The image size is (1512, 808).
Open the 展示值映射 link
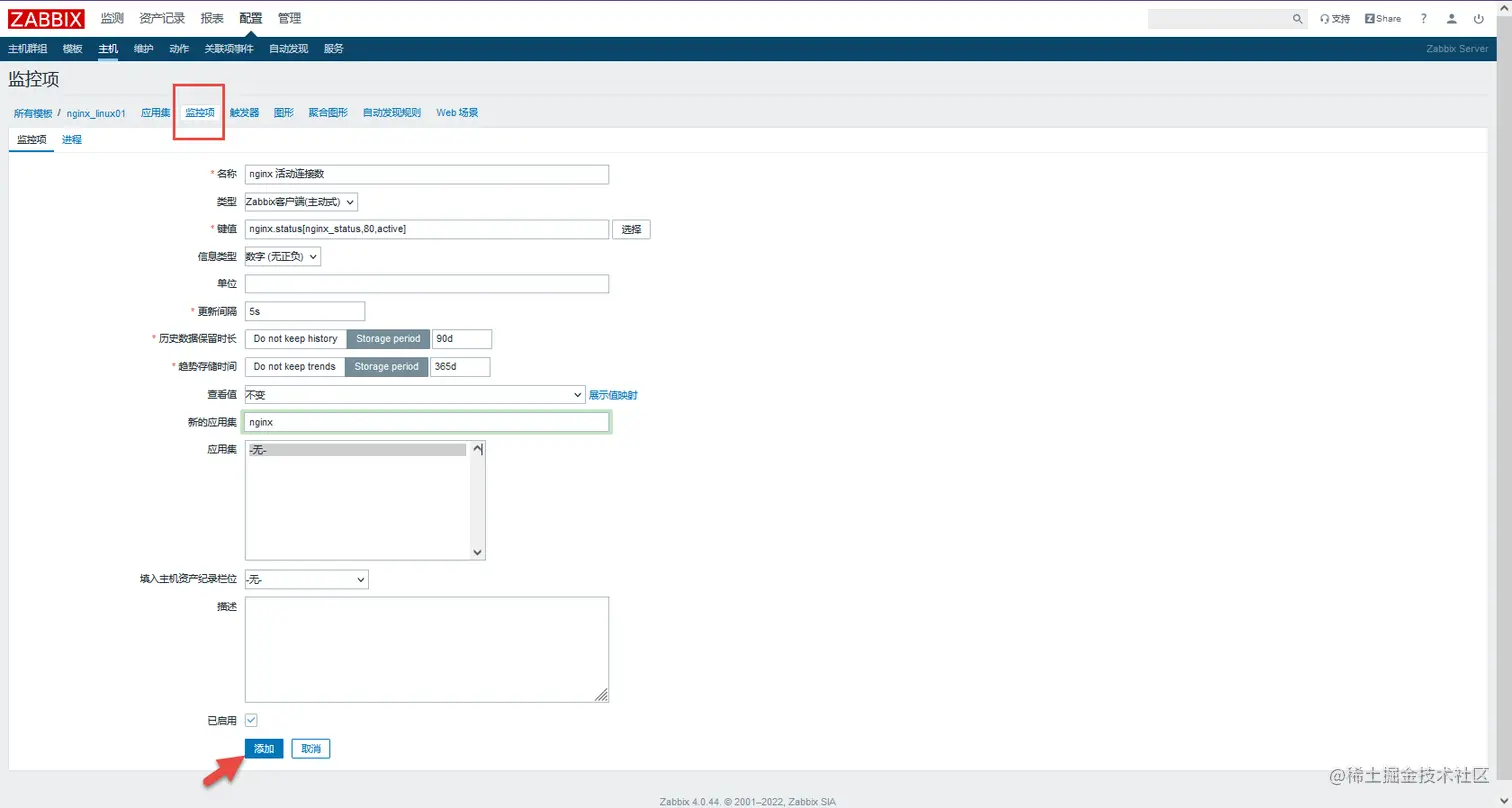613,395
